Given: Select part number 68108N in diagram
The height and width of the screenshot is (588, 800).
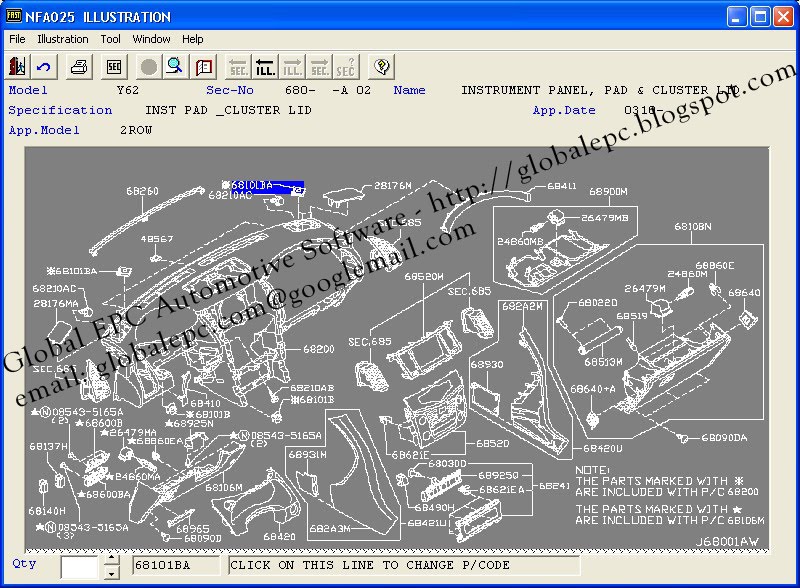Looking at the screenshot, I should (693, 227).
